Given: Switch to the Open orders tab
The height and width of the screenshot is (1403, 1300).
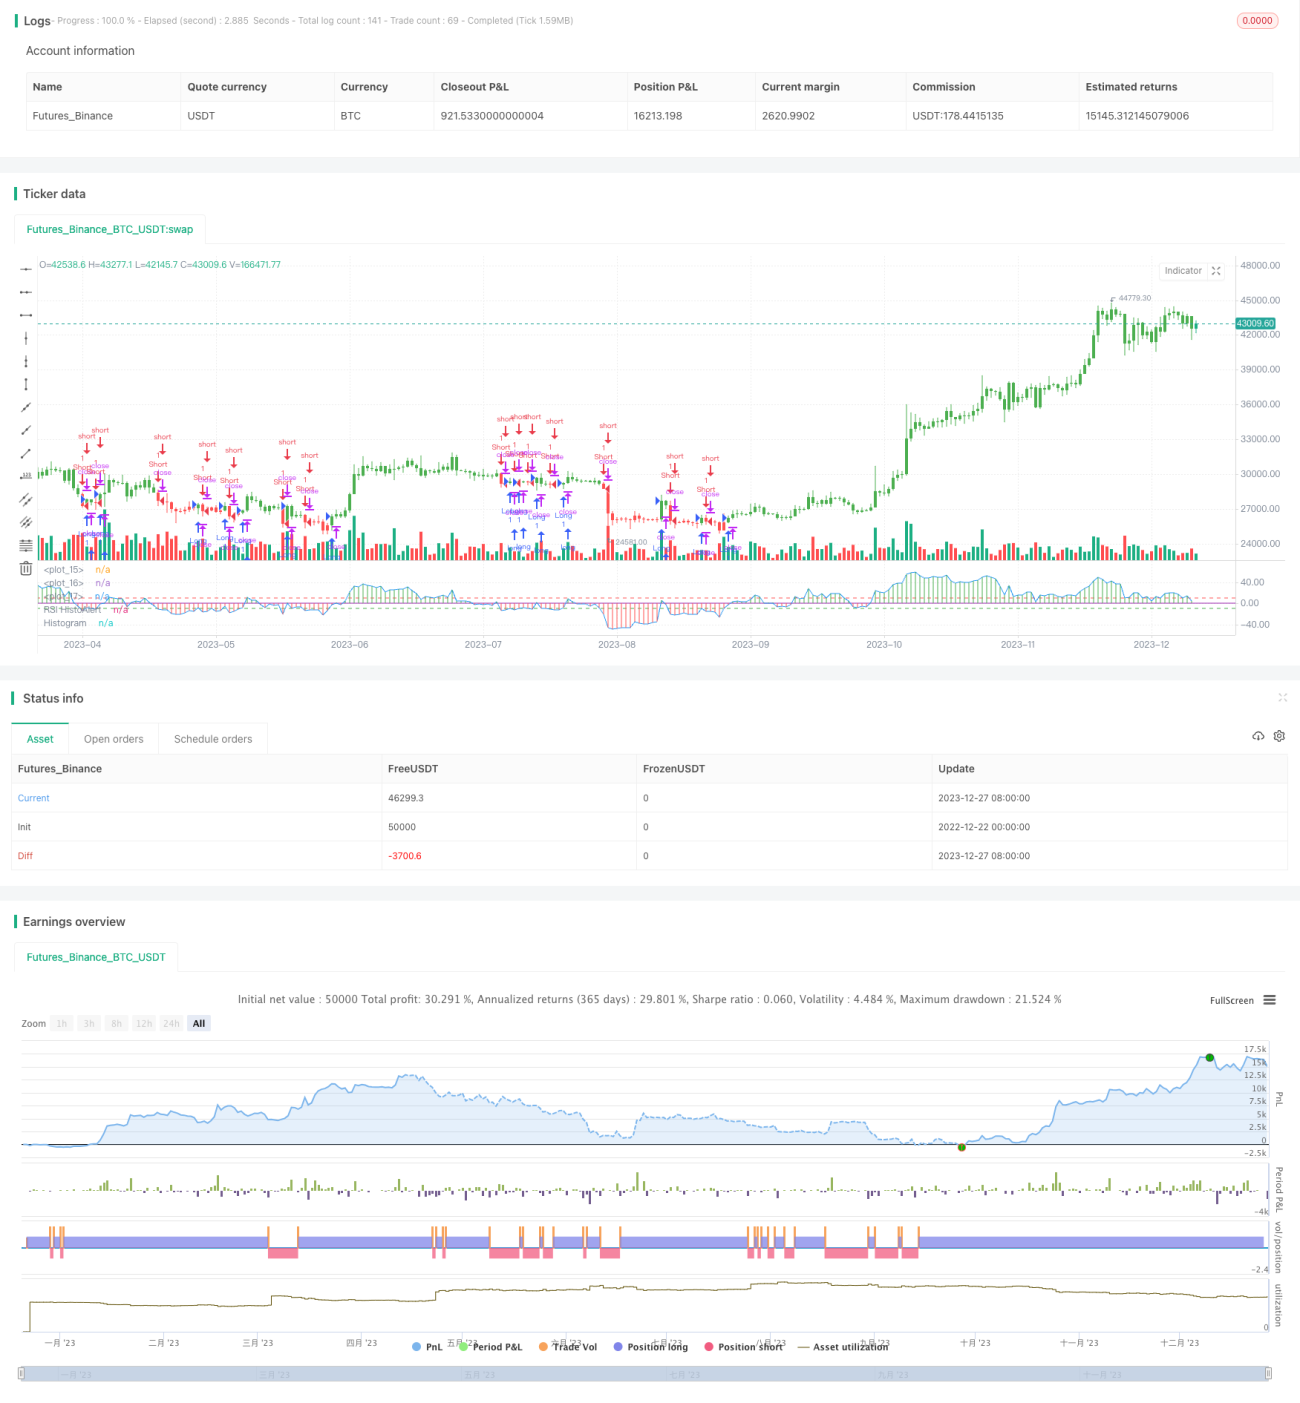Looking at the screenshot, I should [x=113, y=739].
